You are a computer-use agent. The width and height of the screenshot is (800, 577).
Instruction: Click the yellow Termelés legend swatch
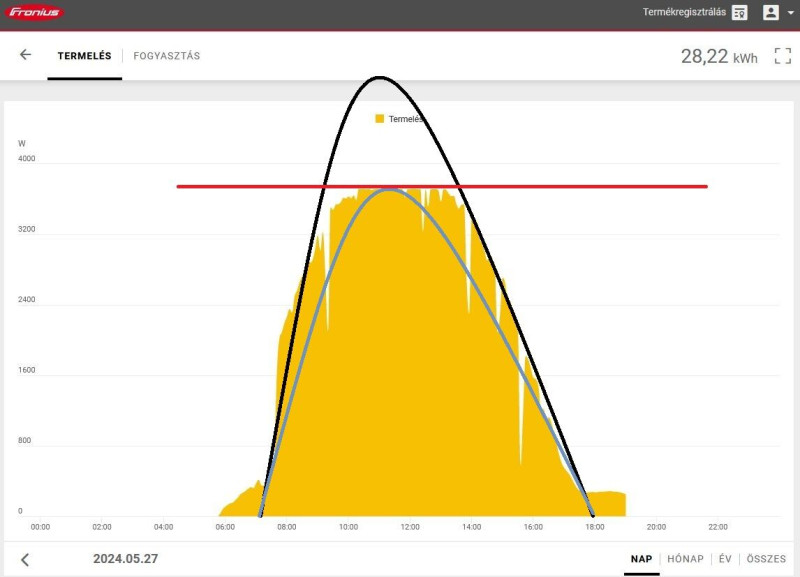pos(380,118)
